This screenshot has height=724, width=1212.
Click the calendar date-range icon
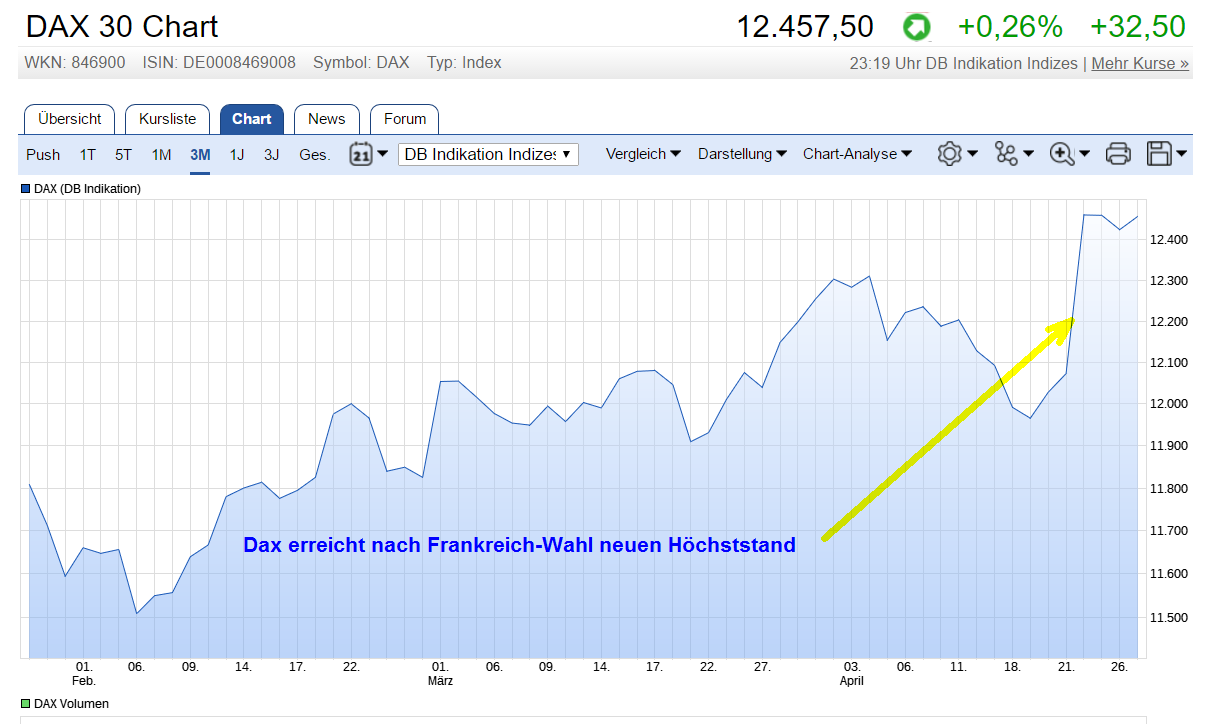point(361,154)
